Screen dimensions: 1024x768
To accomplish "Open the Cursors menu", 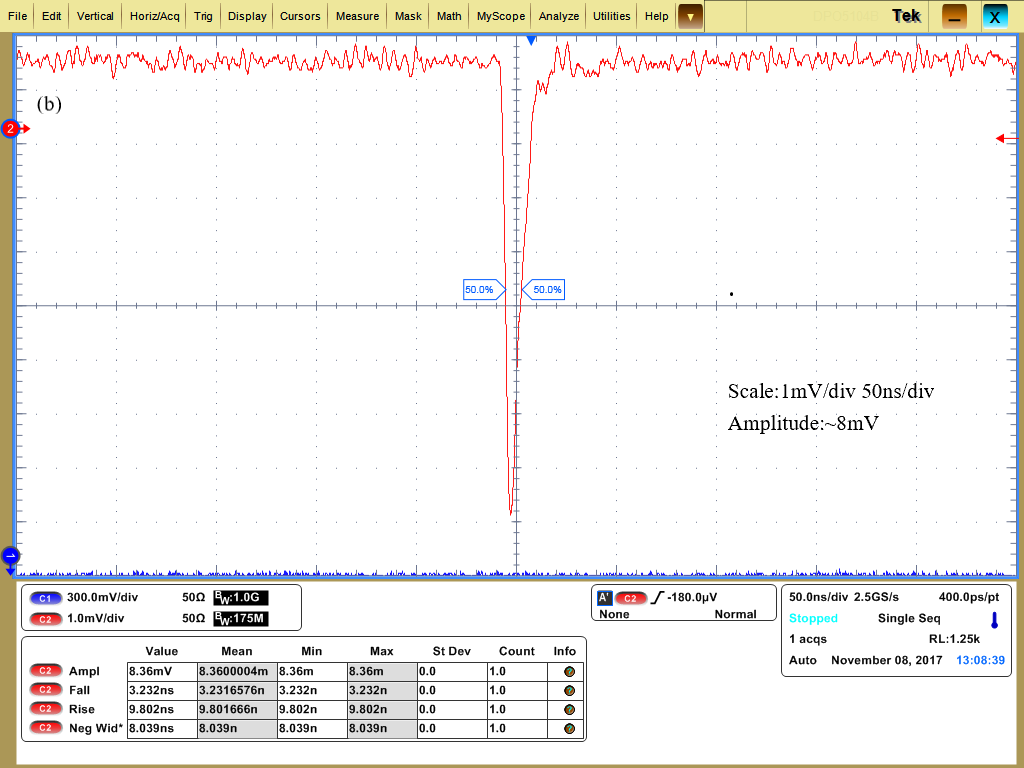I will [x=300, y=16].
